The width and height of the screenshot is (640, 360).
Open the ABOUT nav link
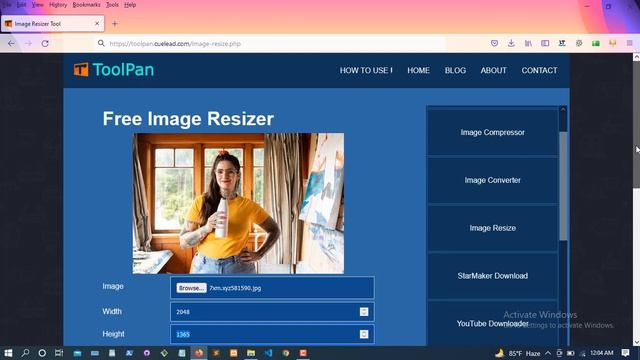493,70
